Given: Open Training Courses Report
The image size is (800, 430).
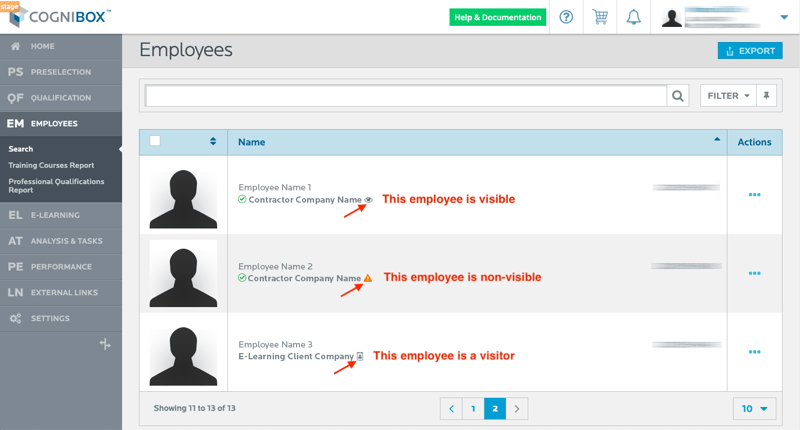Looking at the screenshot, I should 51,165.
